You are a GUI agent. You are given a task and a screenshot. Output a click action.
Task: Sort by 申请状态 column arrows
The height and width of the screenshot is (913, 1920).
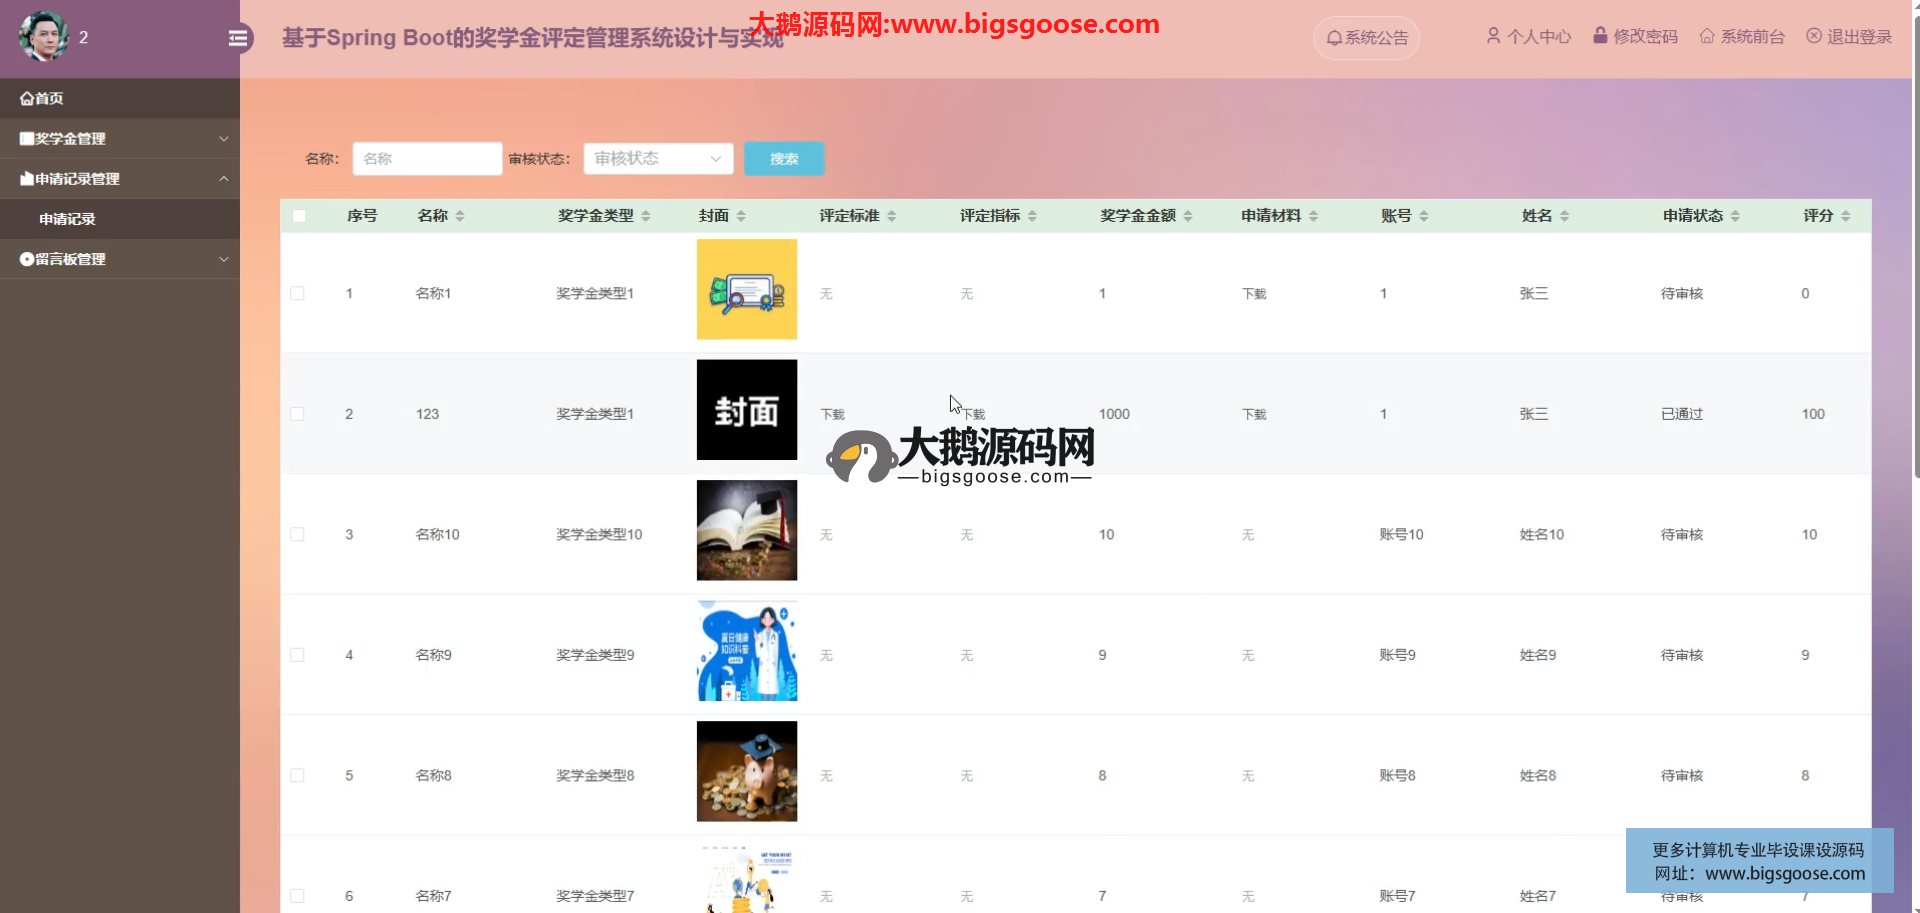1735,216
